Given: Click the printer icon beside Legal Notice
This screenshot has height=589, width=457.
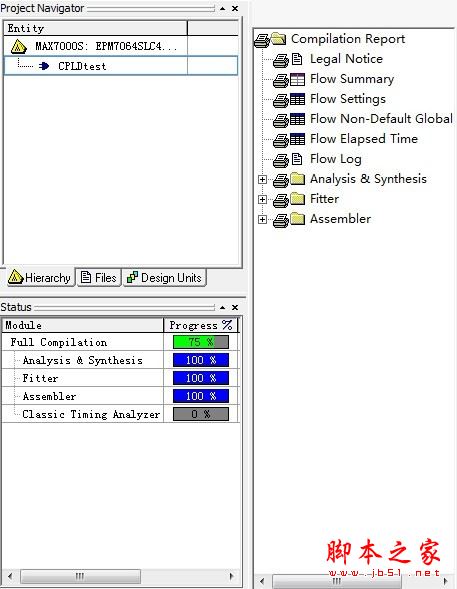Looking at the screenshot, I should point(281,60).
